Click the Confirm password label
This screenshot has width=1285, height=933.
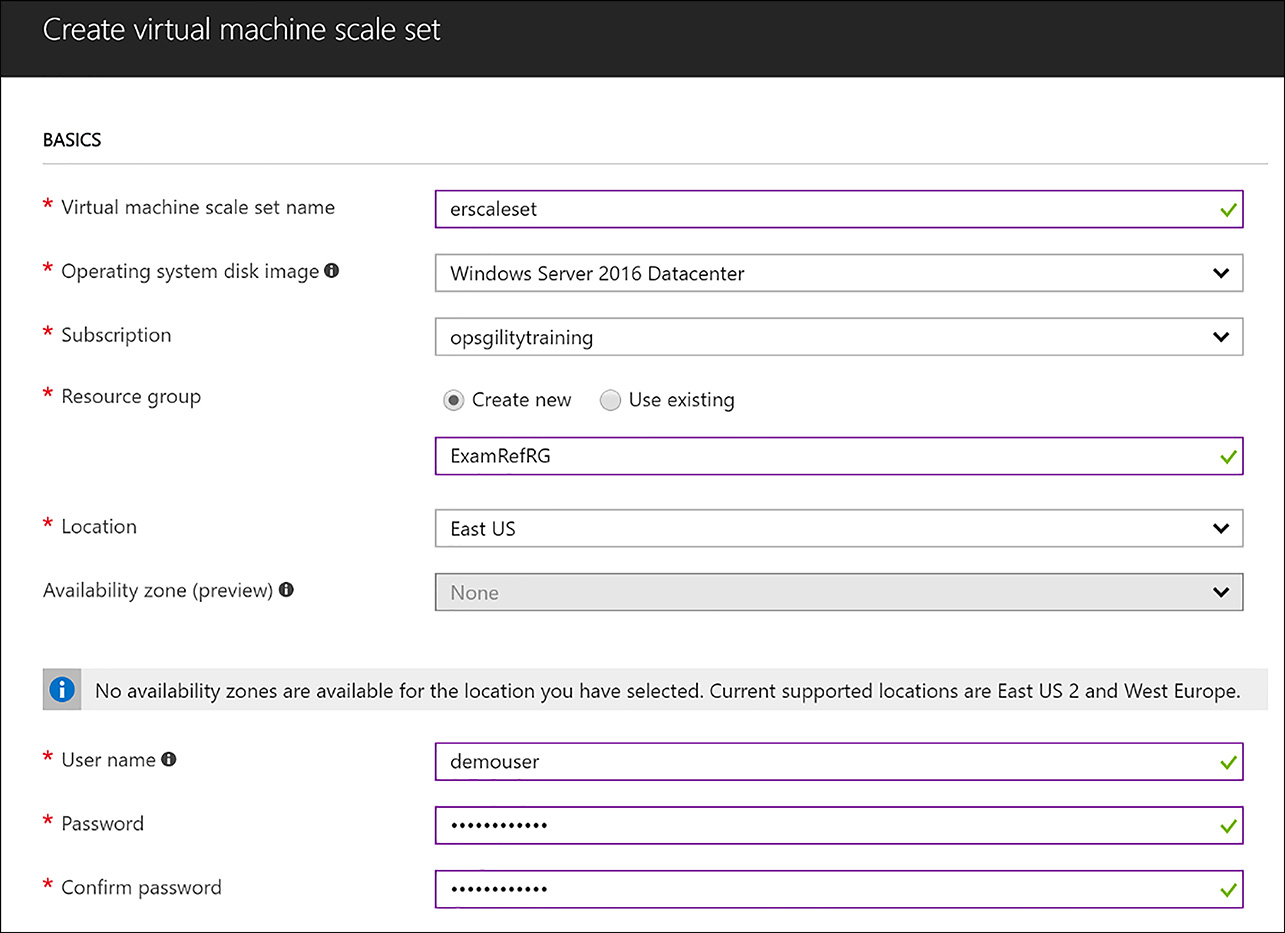(141, 887)
